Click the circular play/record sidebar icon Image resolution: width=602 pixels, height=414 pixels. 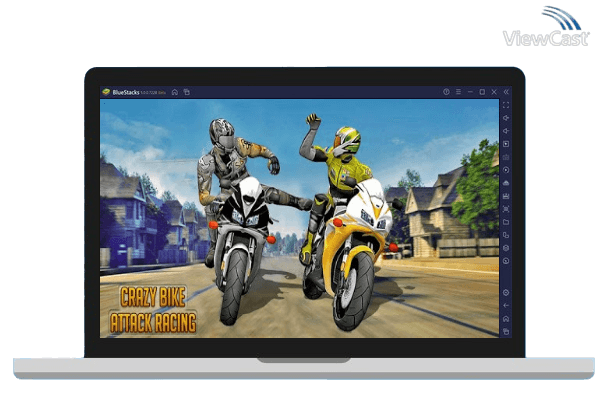(x=506, y=170)
